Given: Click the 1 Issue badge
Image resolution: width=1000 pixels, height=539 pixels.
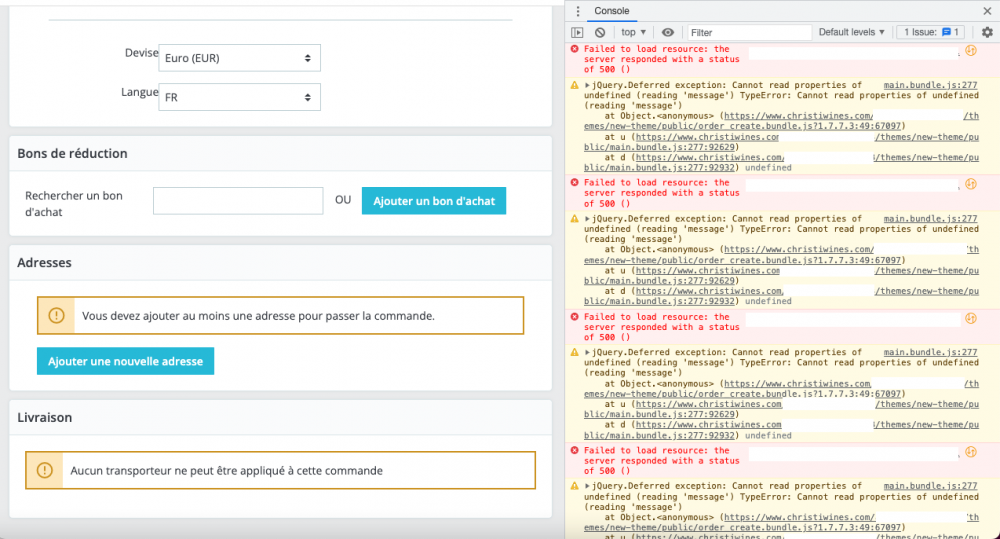Looking at the screenshot, I should pyautogui.click(x=931, y=32).
